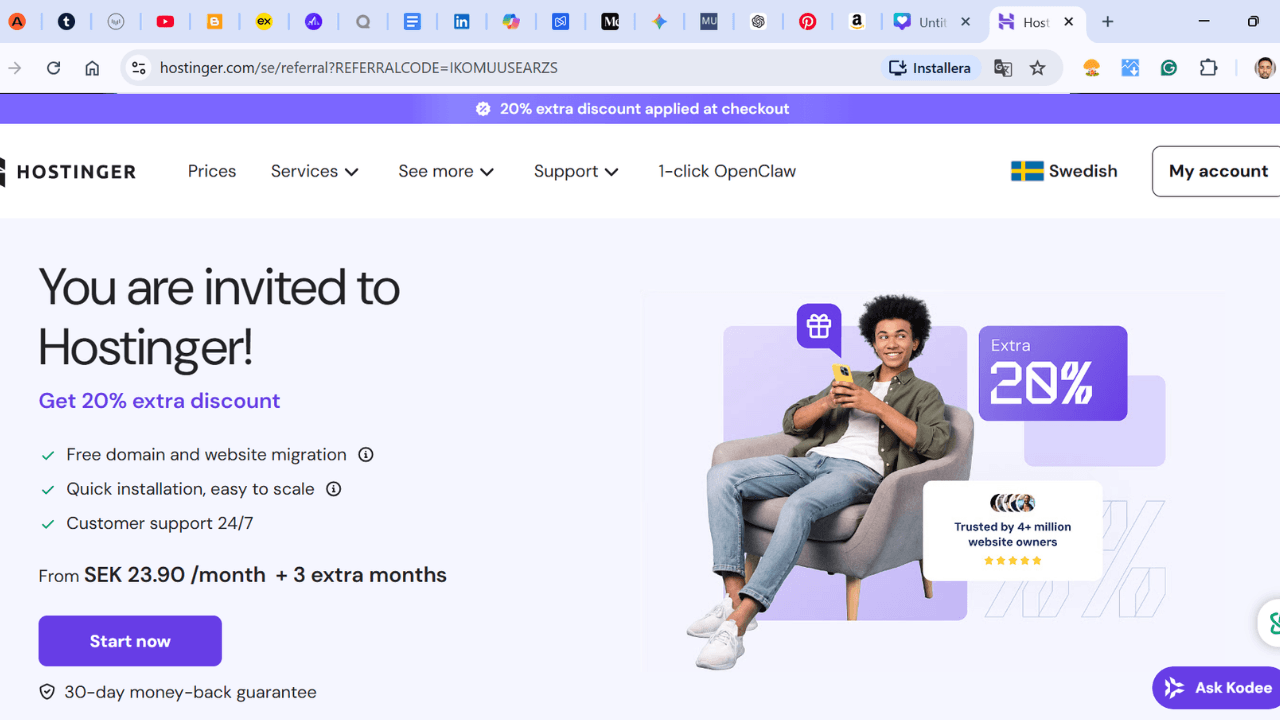Open the ChatGPT bookmark
Image resolution: width=1280 pixels, height=720 pixels.
tap(759, 21)
